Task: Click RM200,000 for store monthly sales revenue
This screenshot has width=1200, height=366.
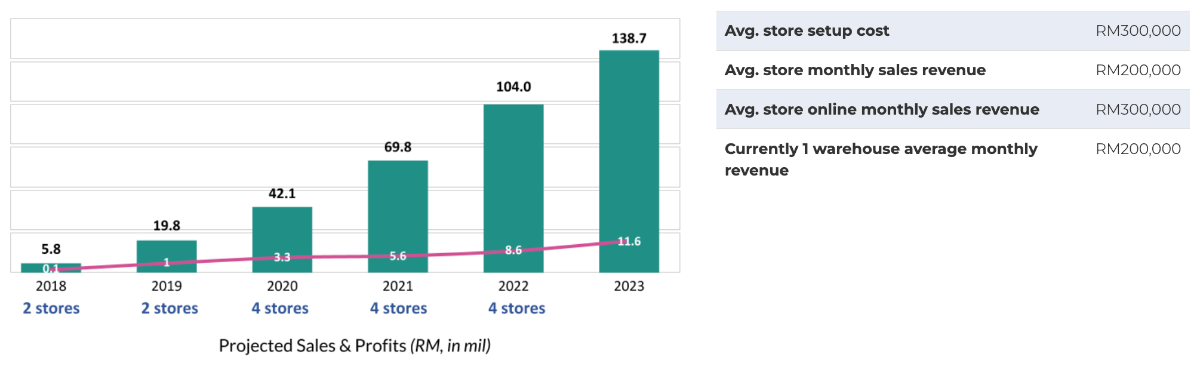Action: (1138, 70)
